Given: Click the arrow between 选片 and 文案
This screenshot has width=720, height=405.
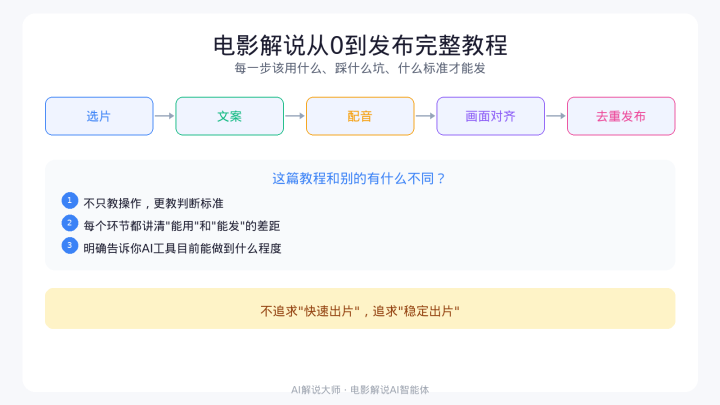Looking at the screenshot, I should click(164, 116).
